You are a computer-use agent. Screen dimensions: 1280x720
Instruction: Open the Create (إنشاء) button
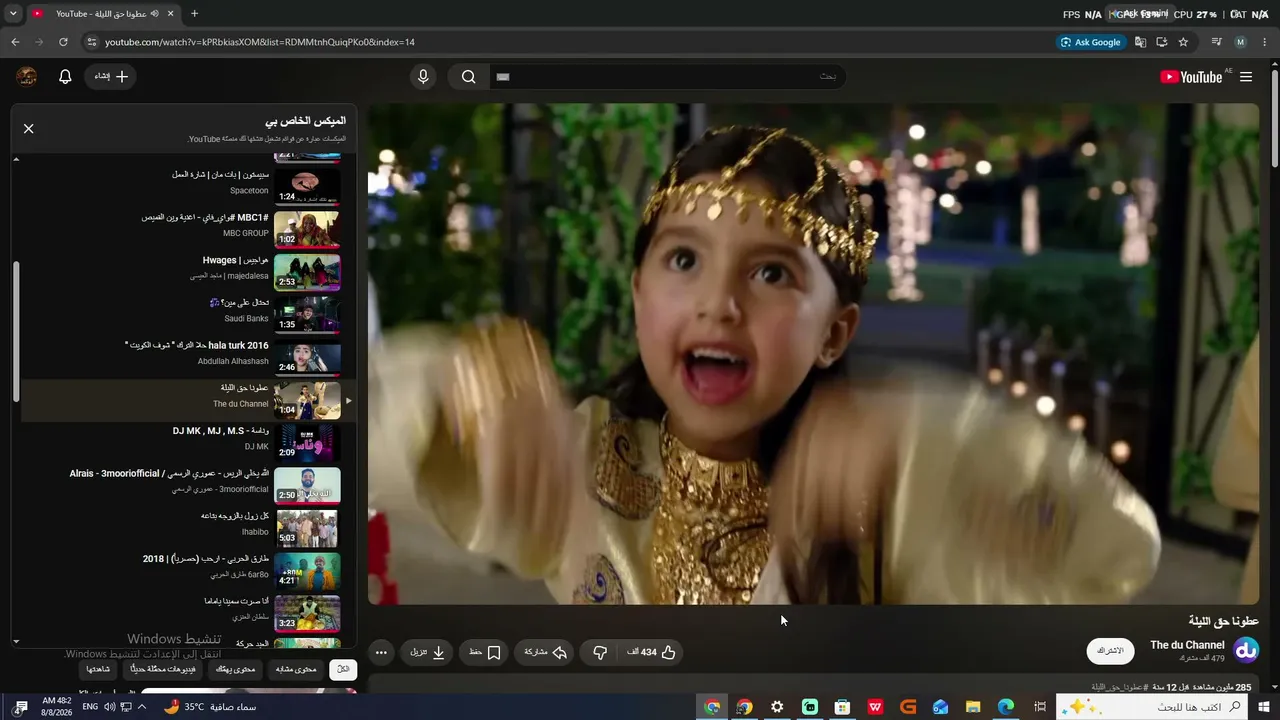(x=111, y=77)
